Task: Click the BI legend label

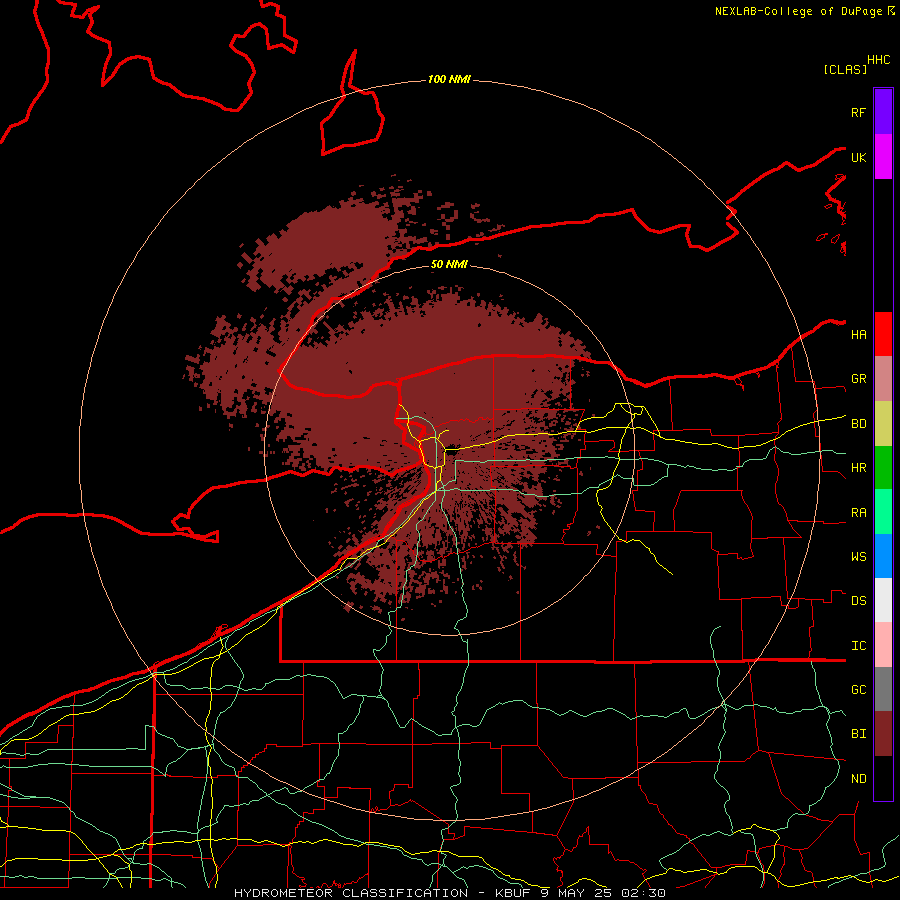Action: (x=858, y=734)
